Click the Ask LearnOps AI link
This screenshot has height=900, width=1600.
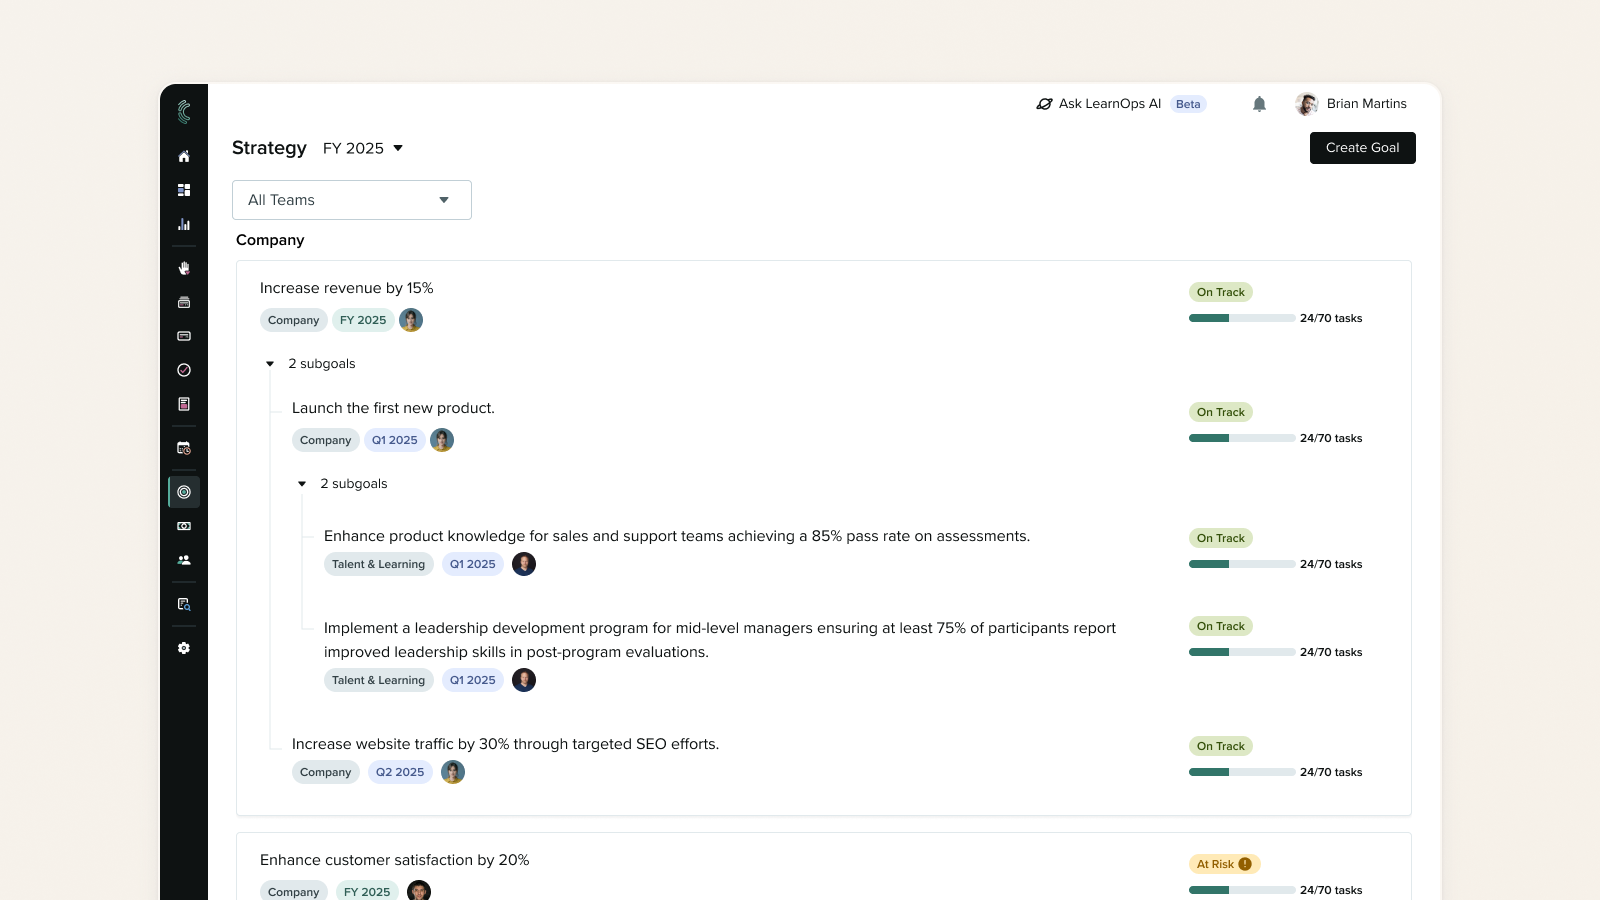point(1110,104)
